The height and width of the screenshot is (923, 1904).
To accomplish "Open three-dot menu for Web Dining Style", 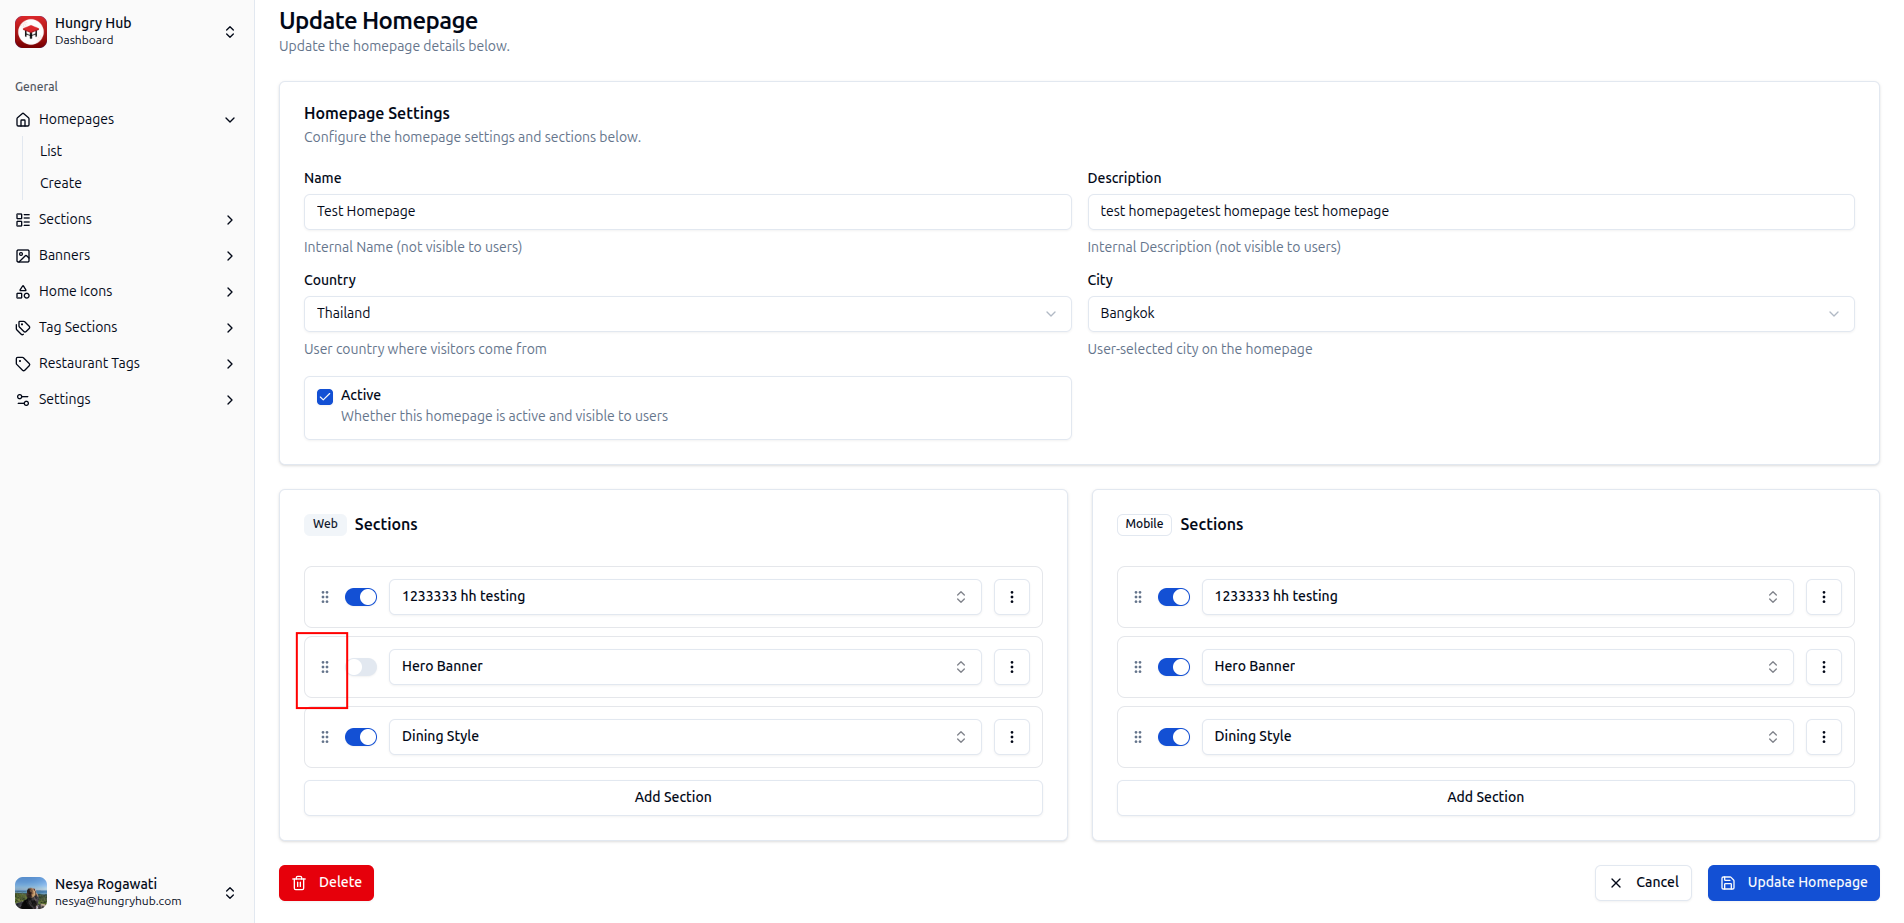I will (1011, 737).
